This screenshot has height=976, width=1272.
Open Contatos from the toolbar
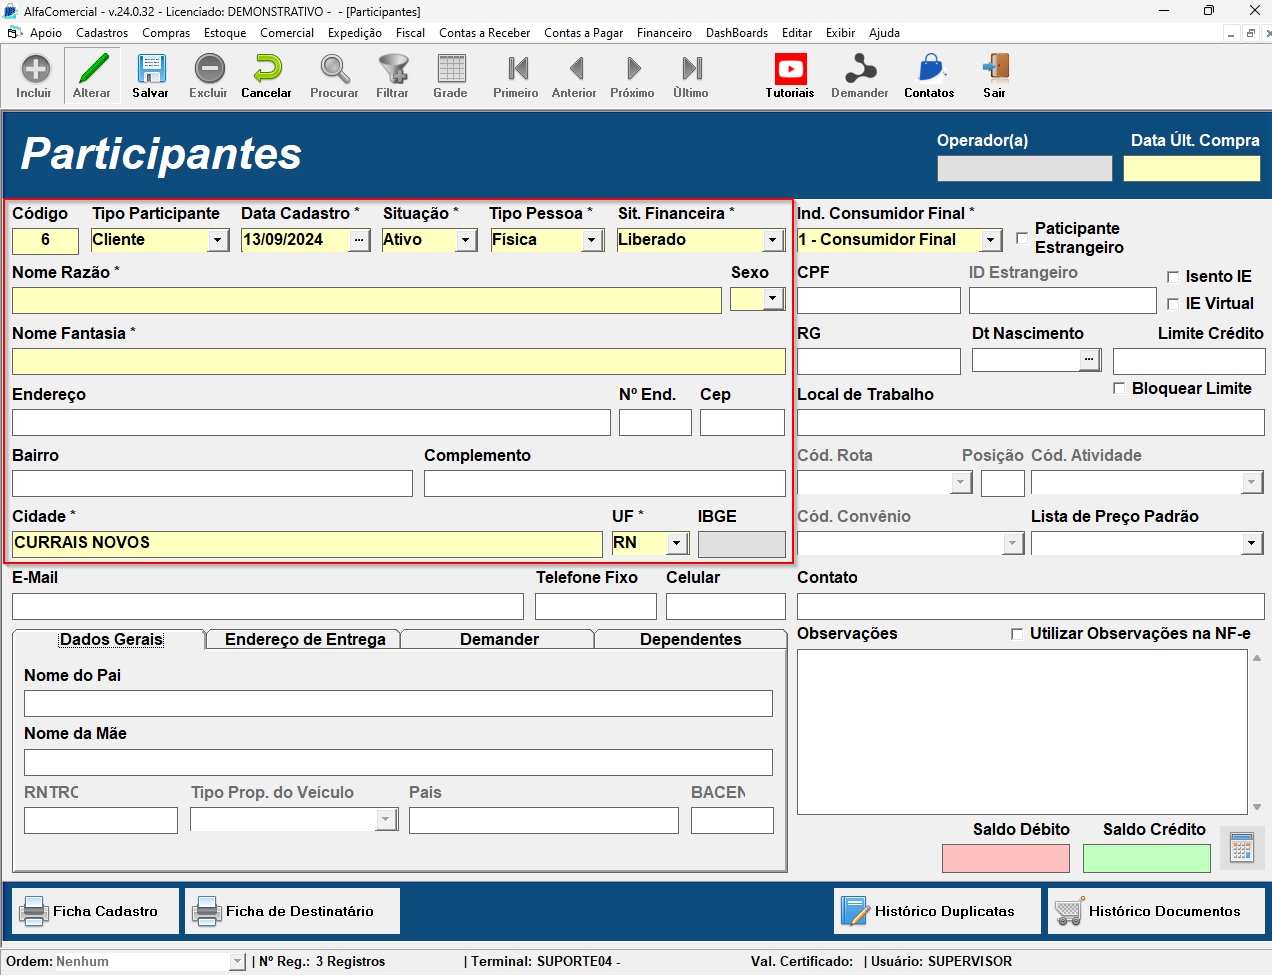pos(929,70)
